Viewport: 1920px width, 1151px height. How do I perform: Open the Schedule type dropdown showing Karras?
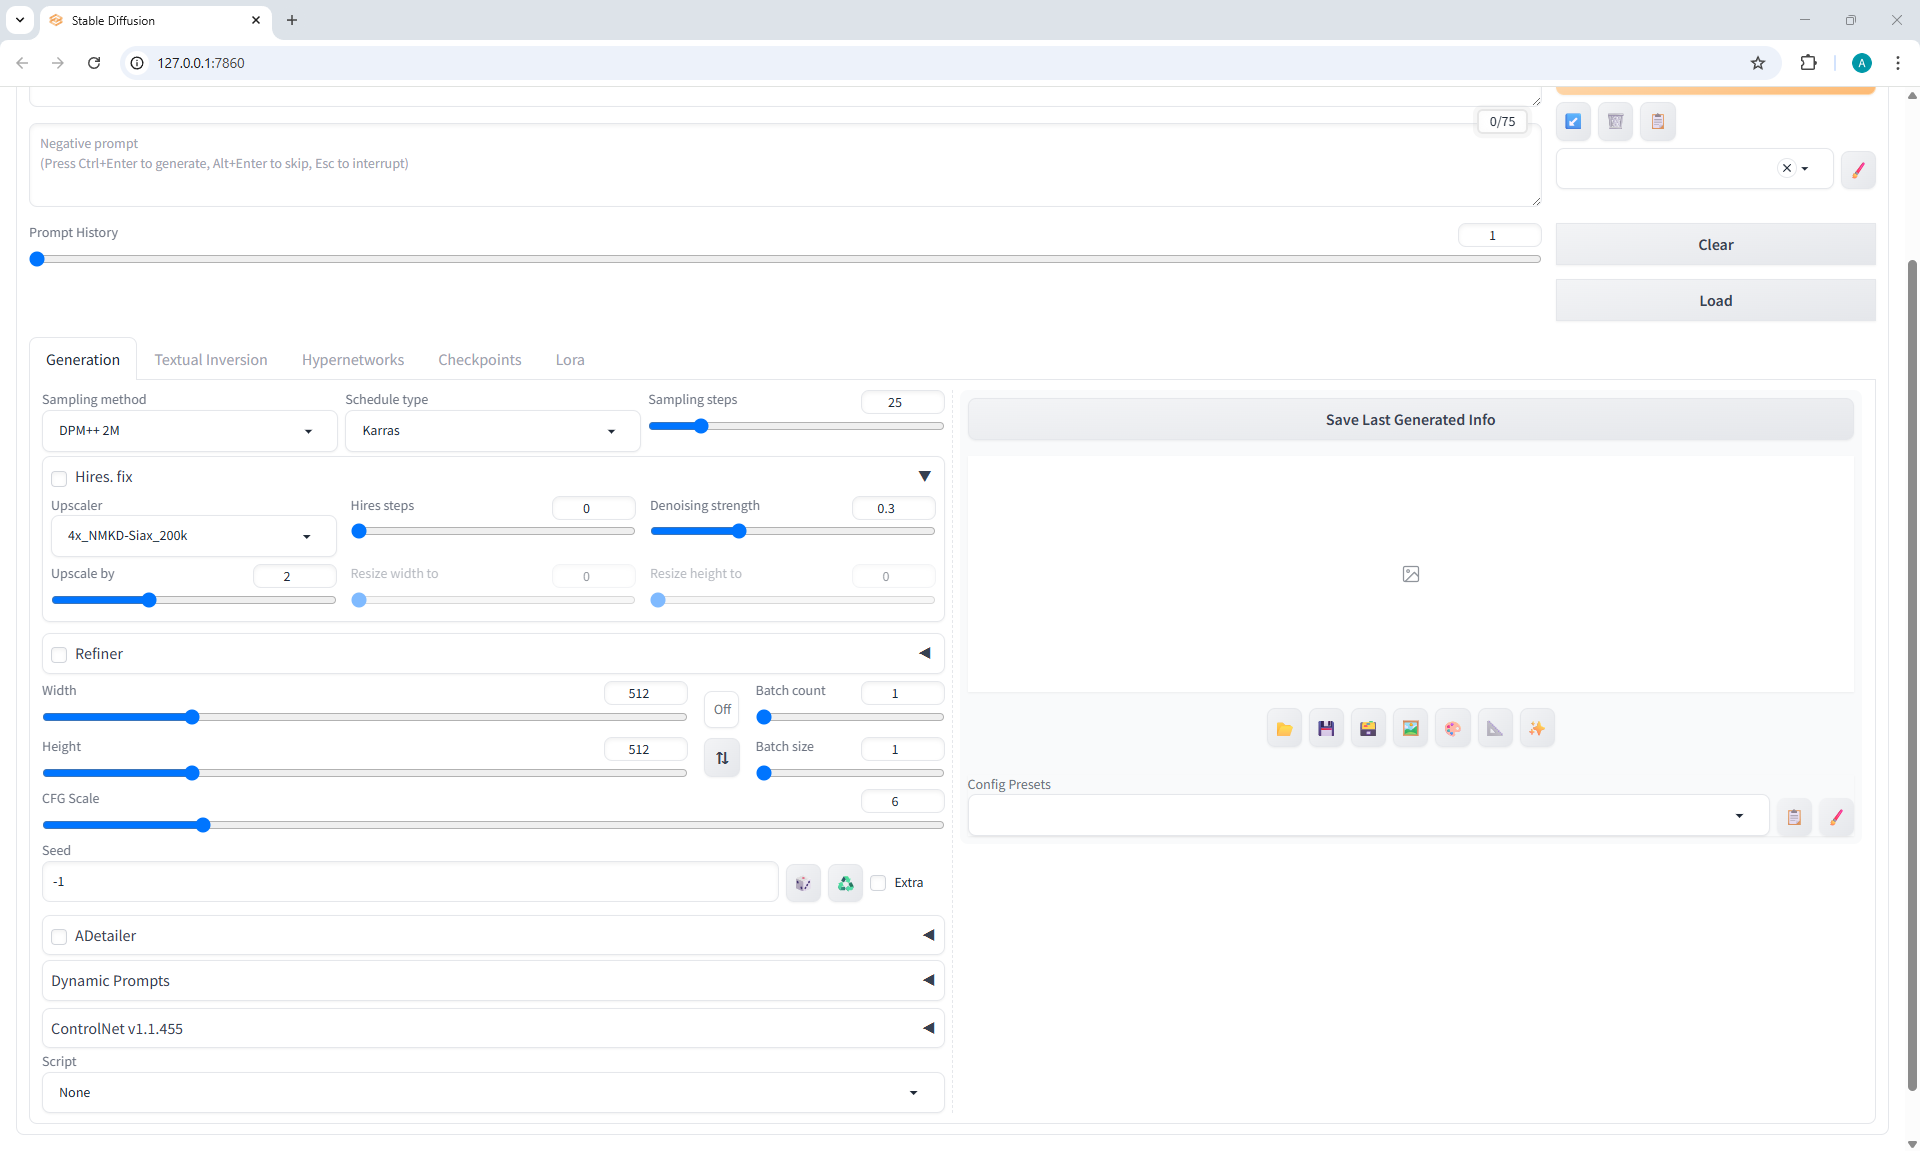[491, 431]
